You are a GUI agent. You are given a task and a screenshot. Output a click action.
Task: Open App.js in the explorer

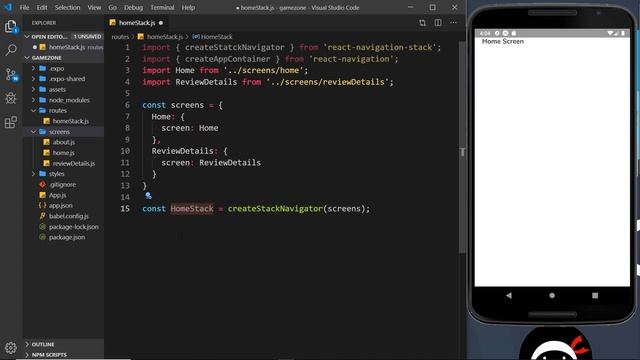[x=57, y=195]
